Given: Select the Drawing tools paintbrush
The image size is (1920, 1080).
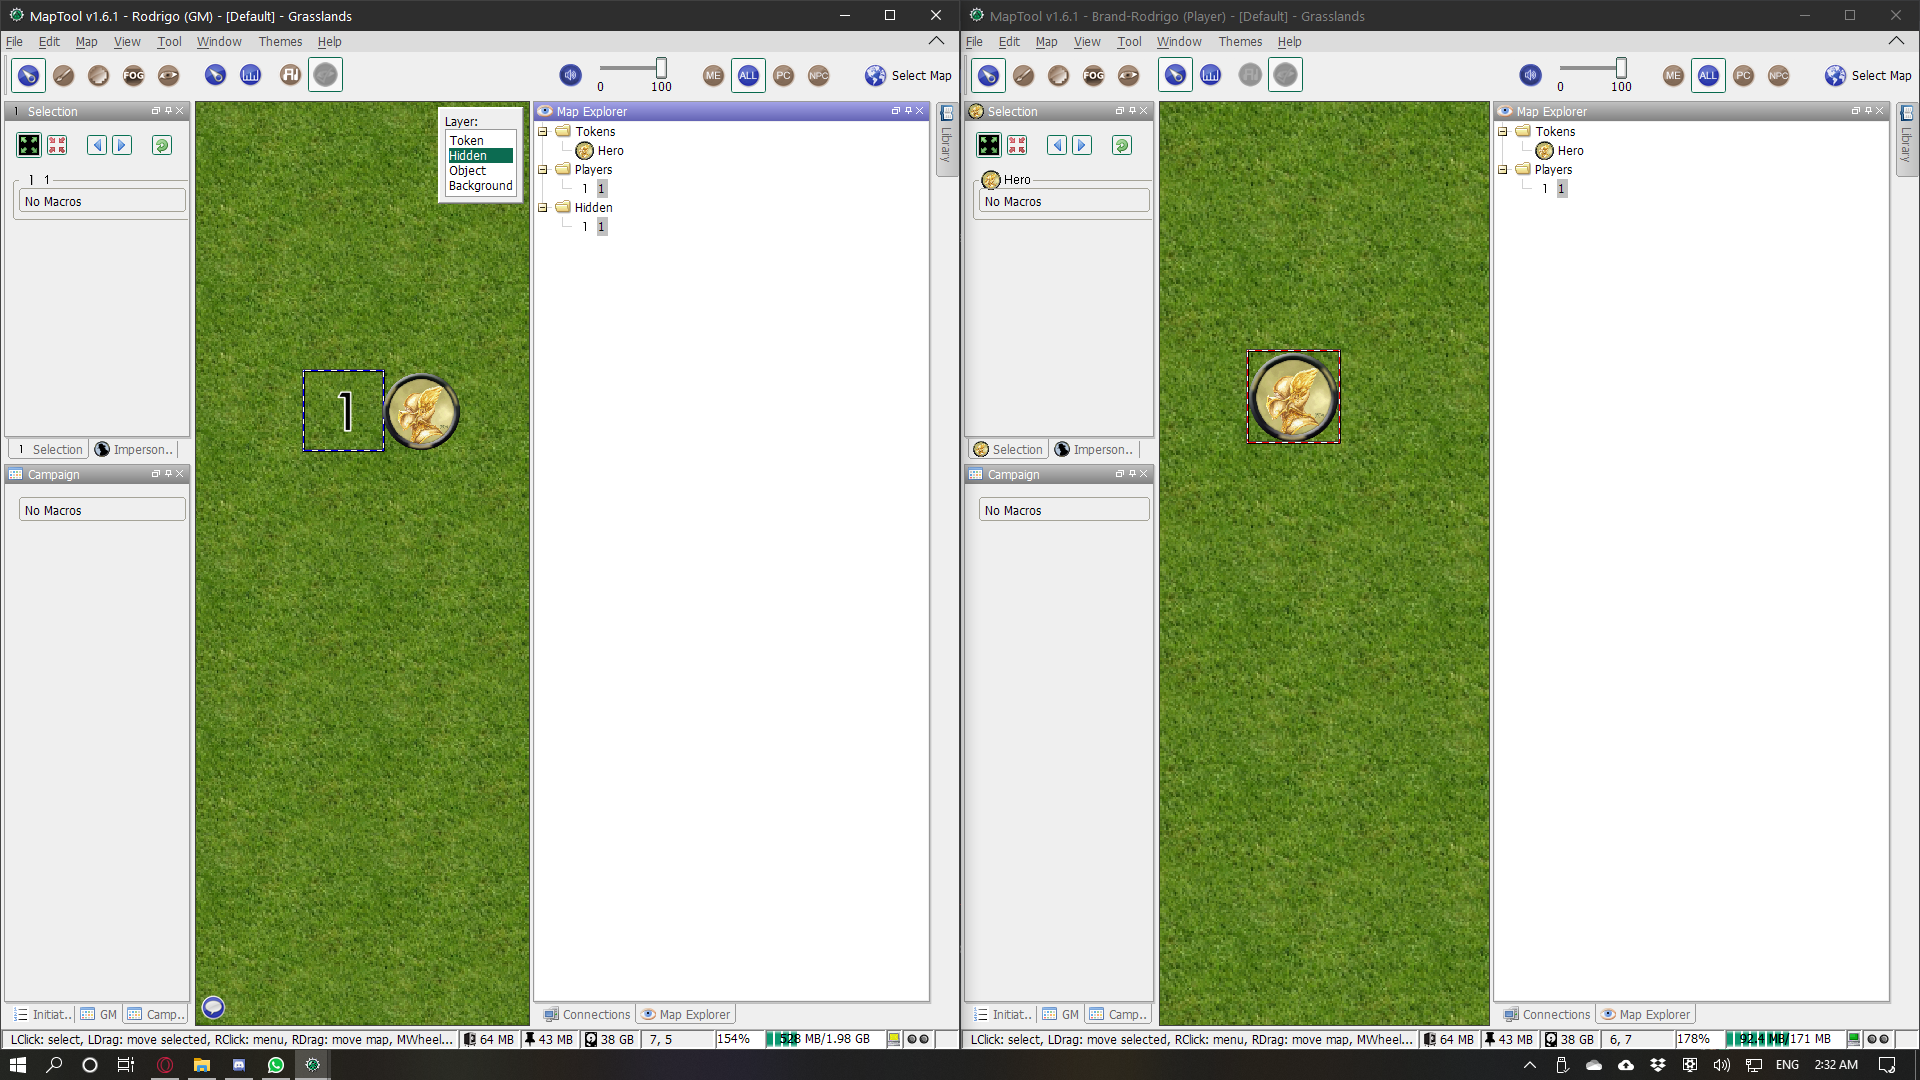Looking at the screenshot, I should tap(63, 75).
